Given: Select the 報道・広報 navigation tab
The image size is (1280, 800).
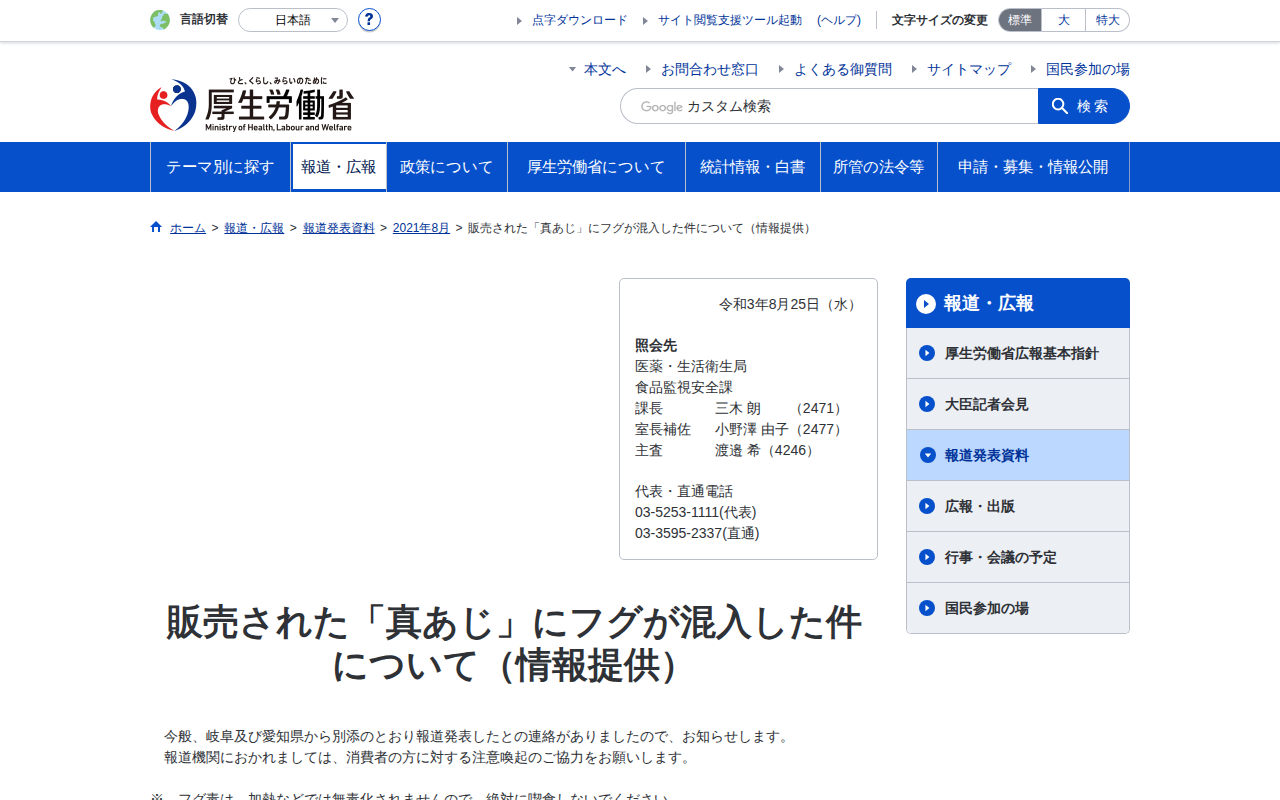Looking at the screenshot, I should click(x=339, y=167).
